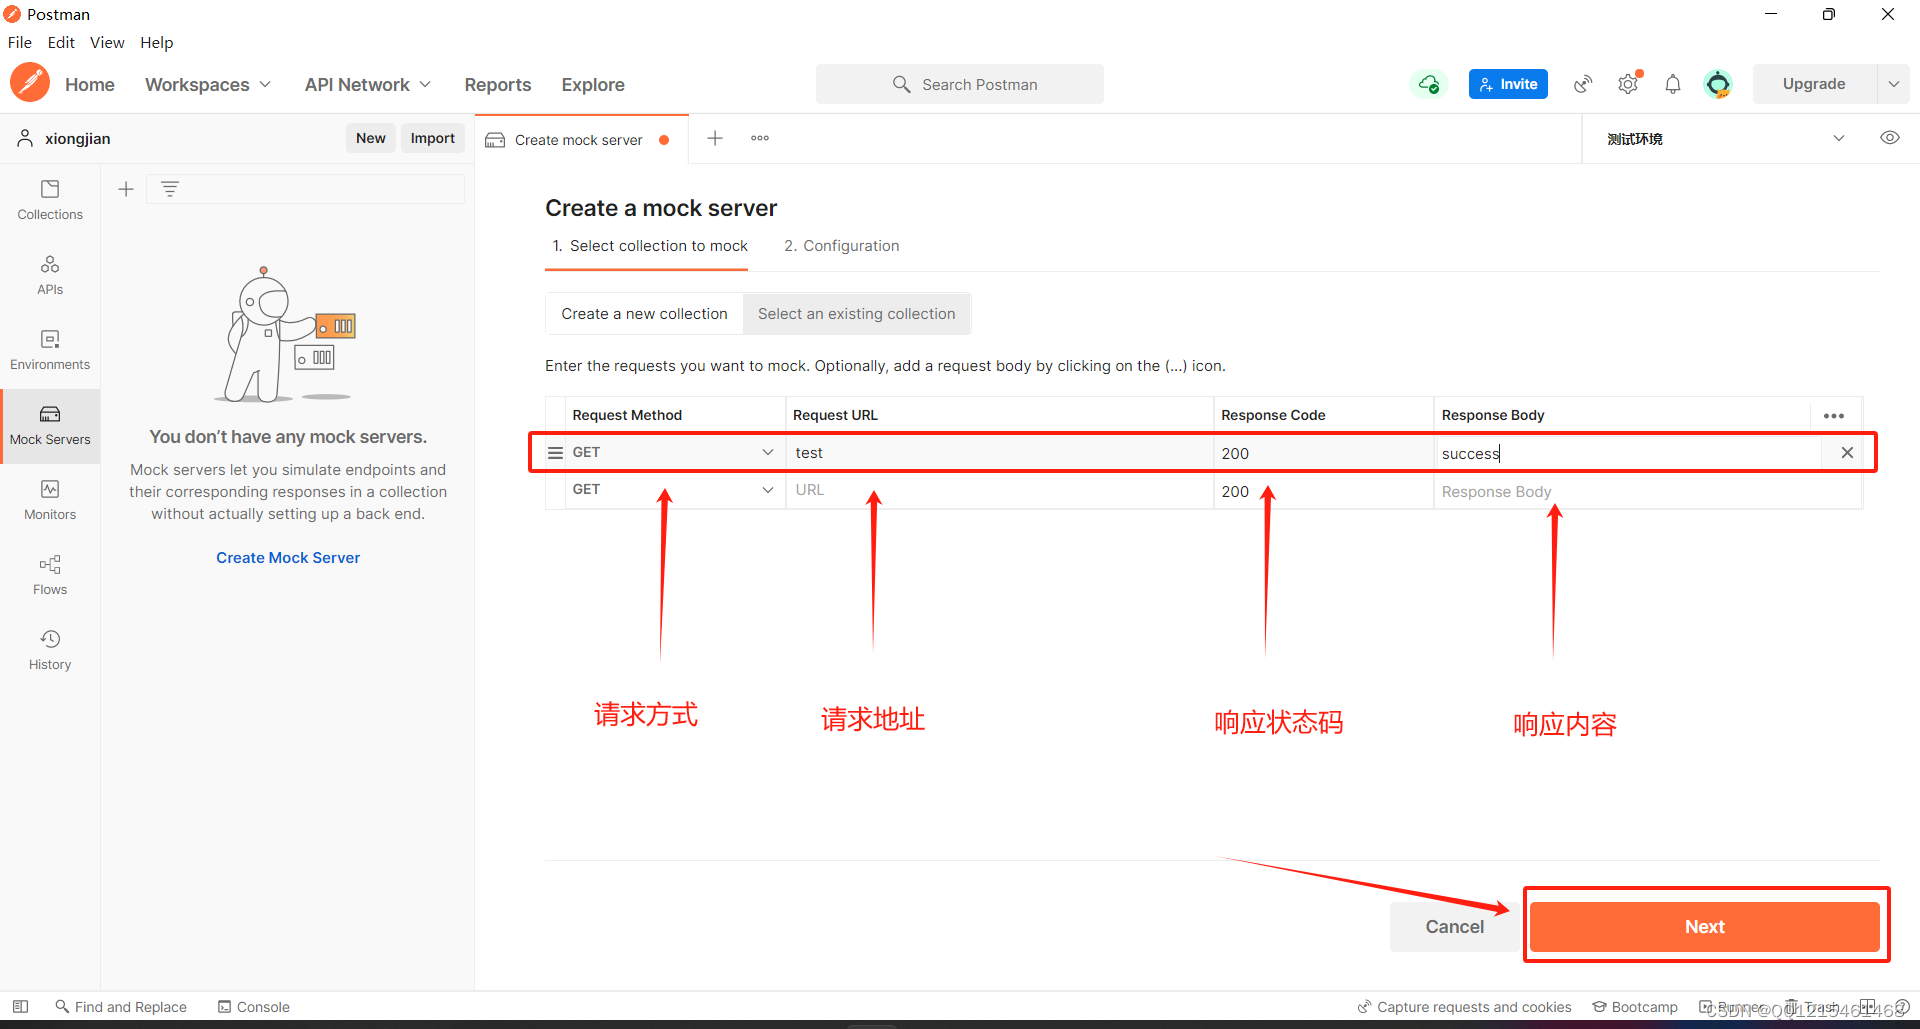
Task: Click the Import button
Action: (x=433, y=138)
